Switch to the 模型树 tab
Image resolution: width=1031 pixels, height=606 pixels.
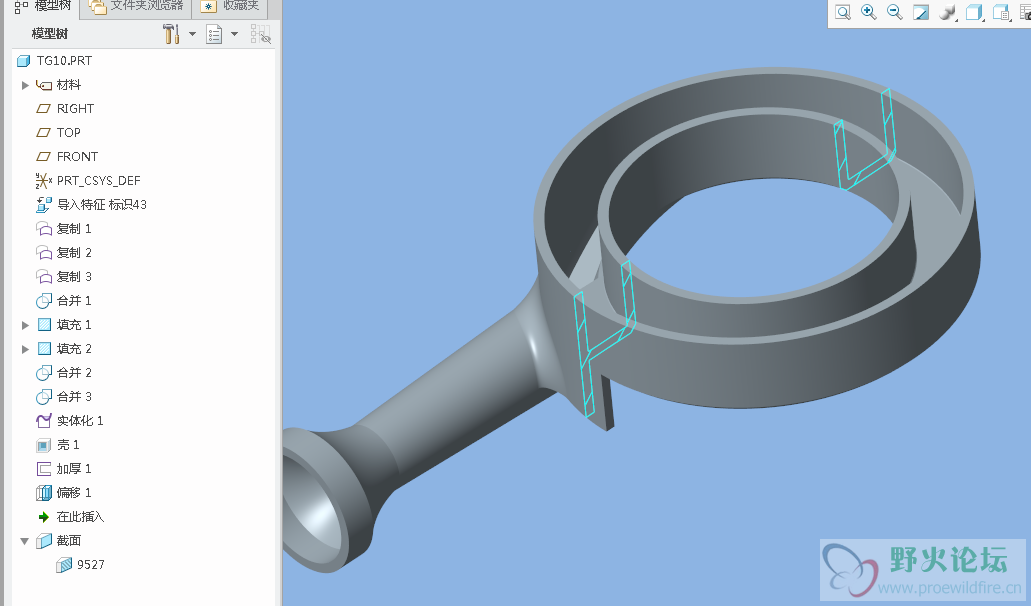(43, 7)
